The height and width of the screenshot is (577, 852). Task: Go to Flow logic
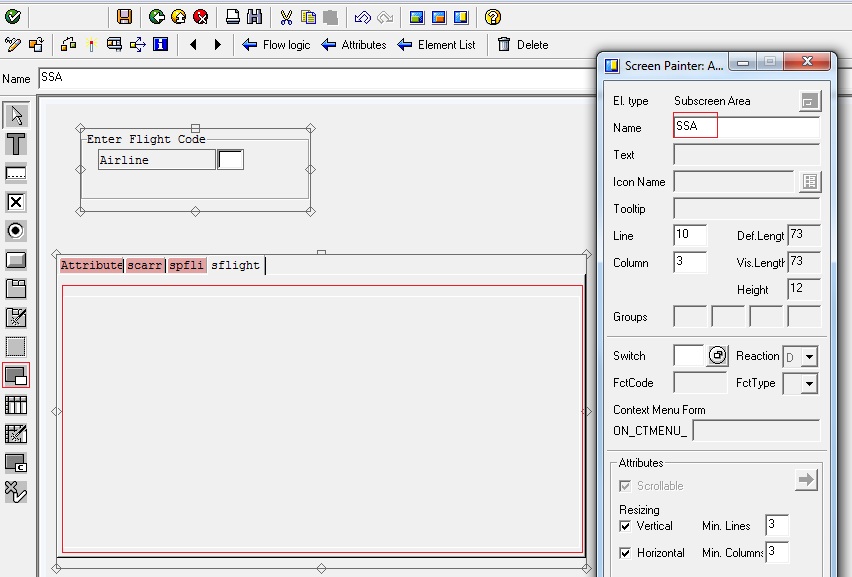(277, 44)
